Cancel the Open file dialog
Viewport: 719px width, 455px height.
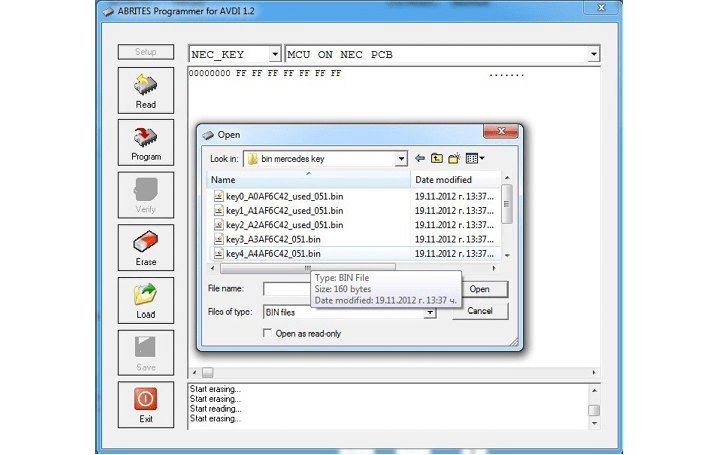coord(479,311)
